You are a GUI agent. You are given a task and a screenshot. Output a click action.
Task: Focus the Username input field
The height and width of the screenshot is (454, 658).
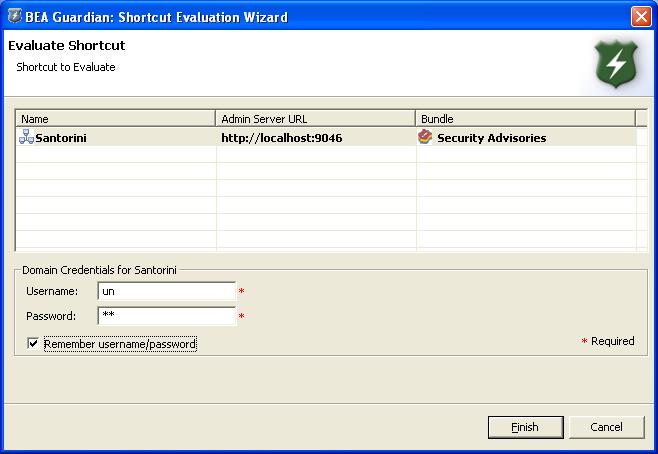pyautogui.click(x=167, y=291)
